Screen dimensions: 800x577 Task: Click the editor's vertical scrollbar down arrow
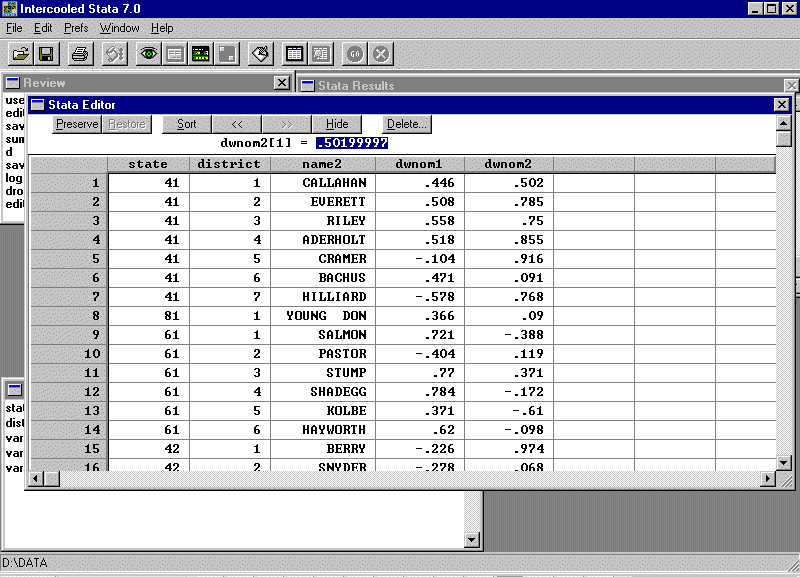pyautogui.click(x=784, y=461)
